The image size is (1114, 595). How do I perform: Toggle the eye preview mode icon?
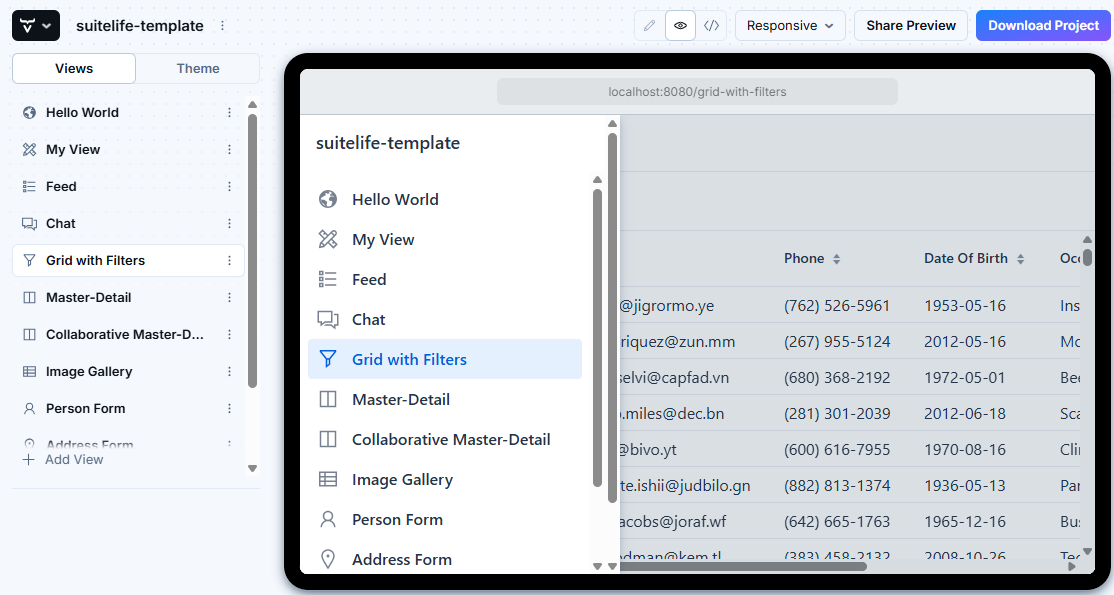(681, 26)
